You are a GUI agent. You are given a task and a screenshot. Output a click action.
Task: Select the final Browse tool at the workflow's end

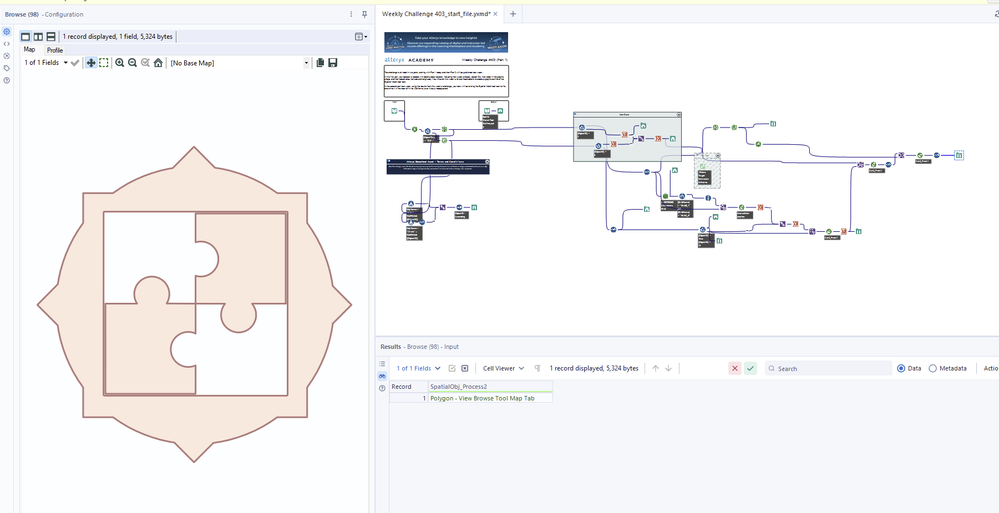(x=959, y=155)
